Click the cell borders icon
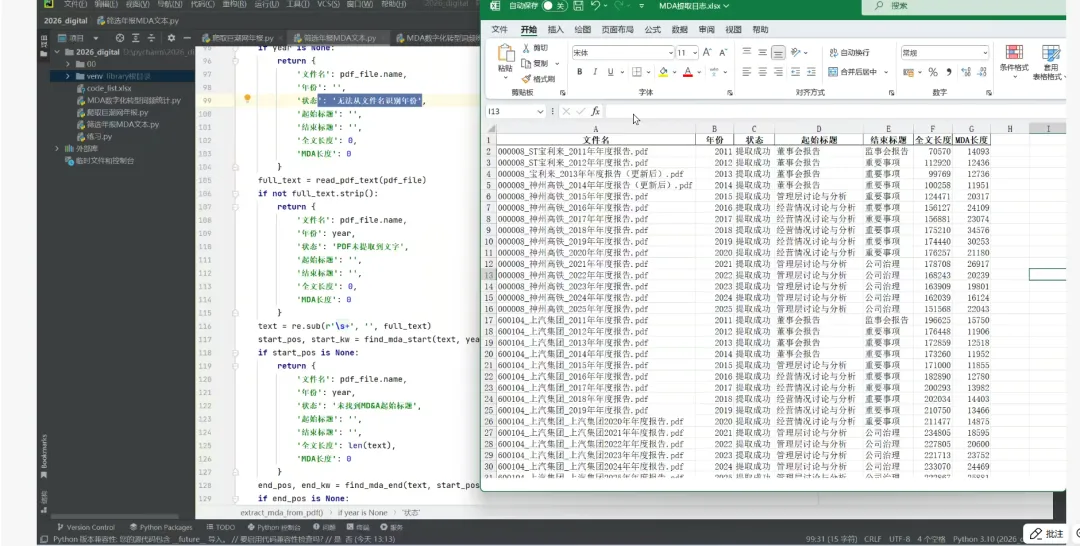 click(637, 72)
